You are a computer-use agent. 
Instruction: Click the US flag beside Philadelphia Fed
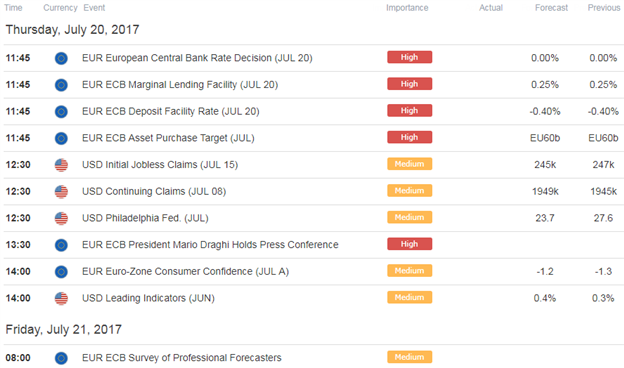pos(61,218)
